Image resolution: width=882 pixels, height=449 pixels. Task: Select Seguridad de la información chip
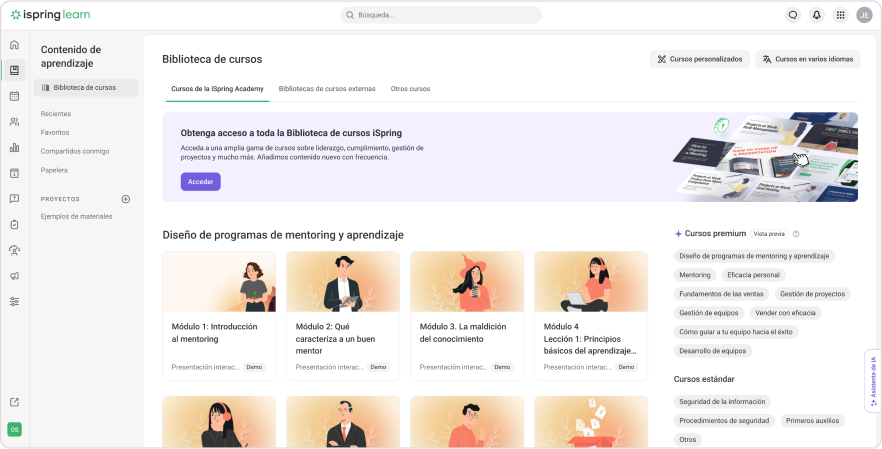point(722,402)
